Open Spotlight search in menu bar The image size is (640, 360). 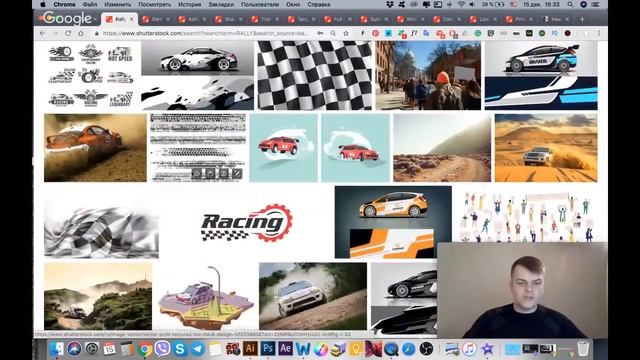pyautogui.click(x=570, y=4)
